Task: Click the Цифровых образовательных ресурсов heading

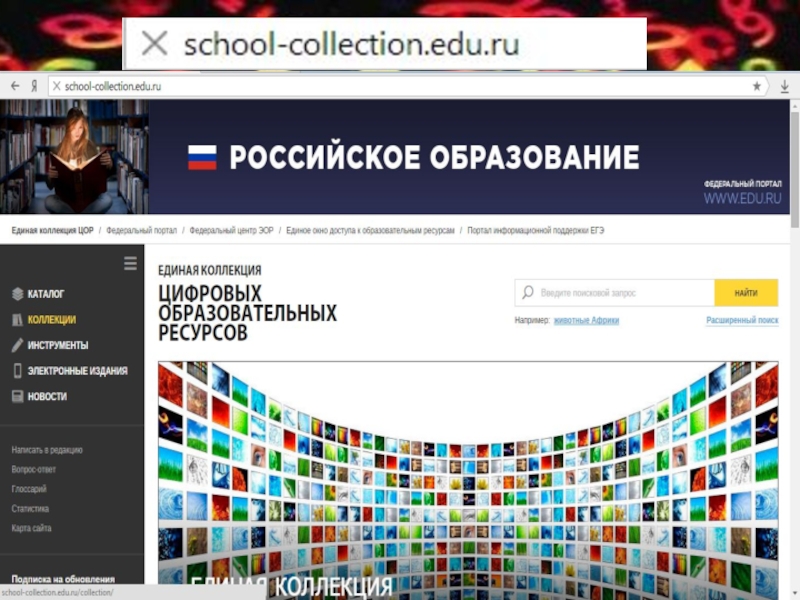Action: coord(247,313)
